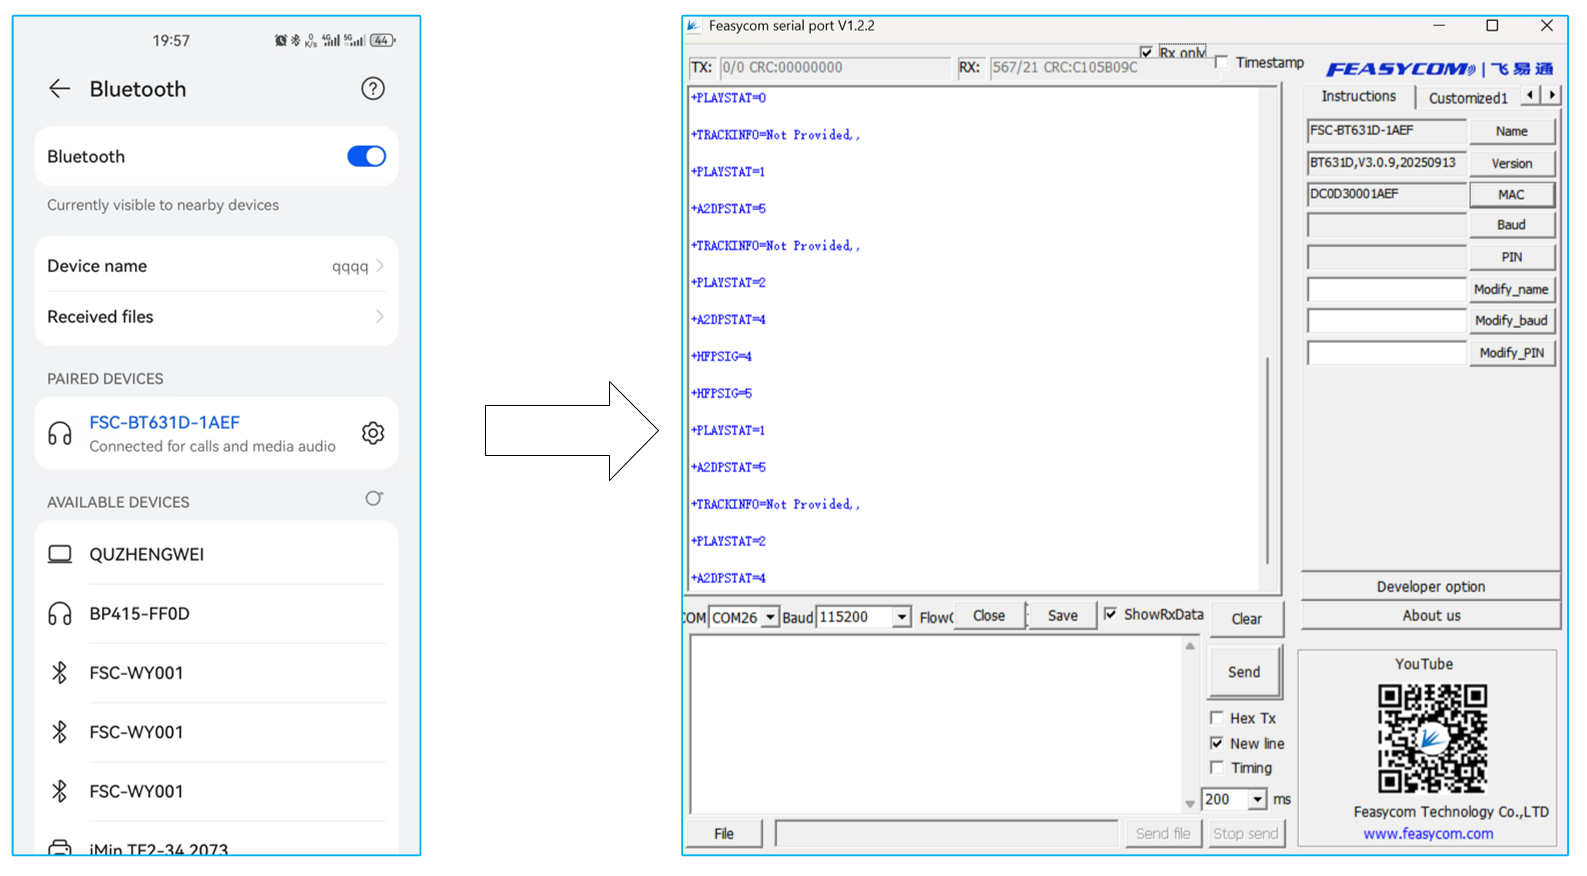The height and width of the screenshot is (876, 1587).
Task: Tap the refresh icon for available devices
Action: (x=374, y=499)
